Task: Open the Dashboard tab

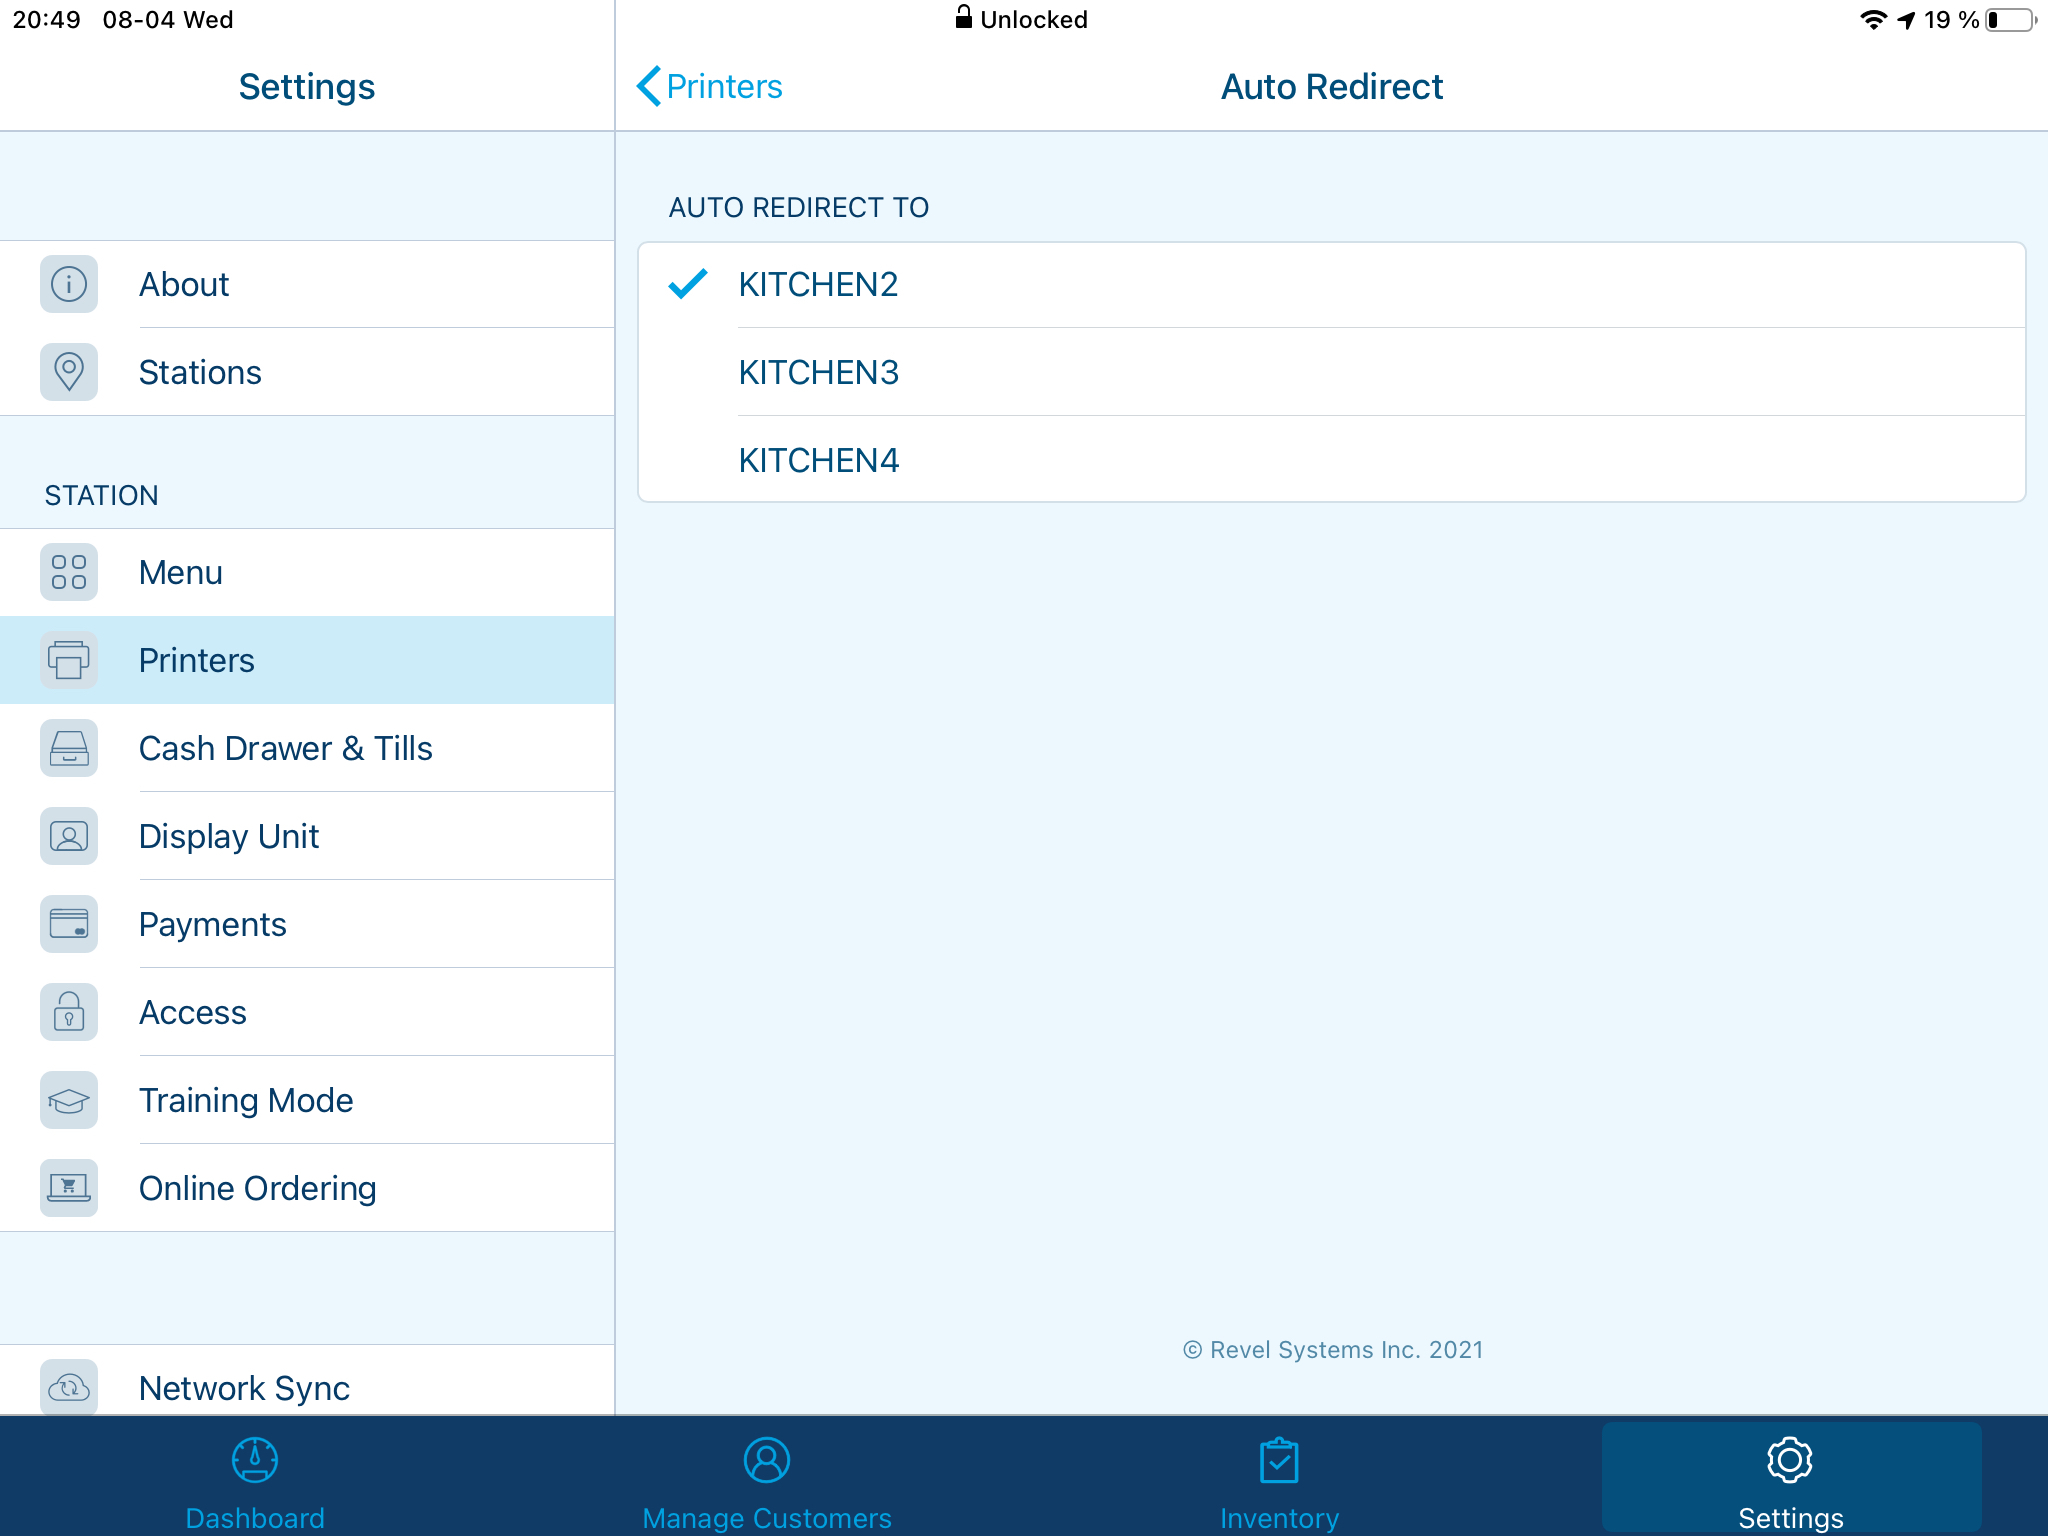Action: pyautogui.click(x=255, y=1480)
